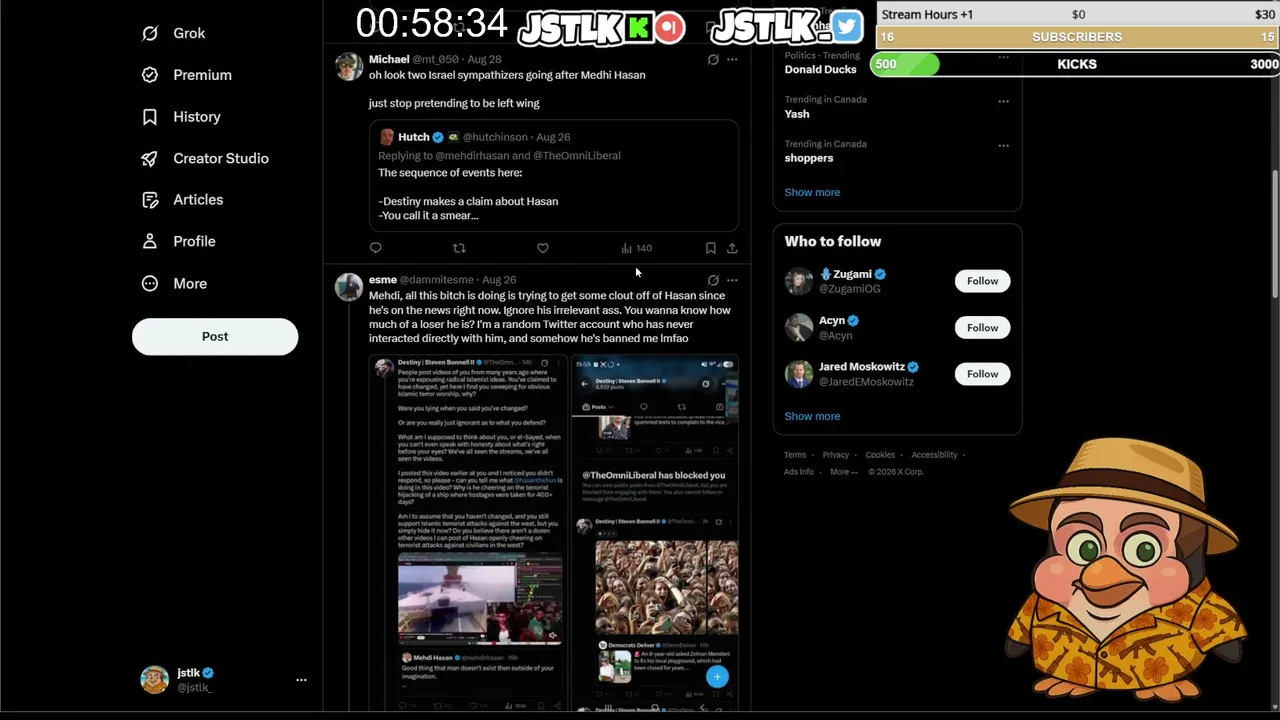Repost Michael's tweet with the retweet icon
The width and height of the screenshot is (1280, 720).
coord(459,248)
